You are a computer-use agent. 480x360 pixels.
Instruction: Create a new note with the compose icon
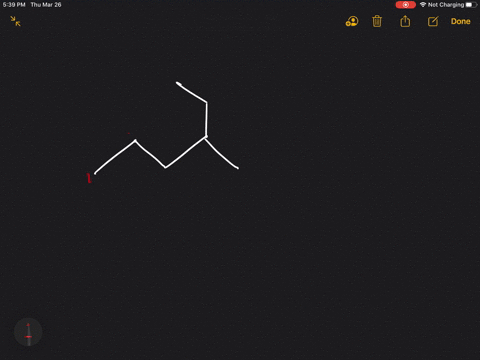click(433, 21)
